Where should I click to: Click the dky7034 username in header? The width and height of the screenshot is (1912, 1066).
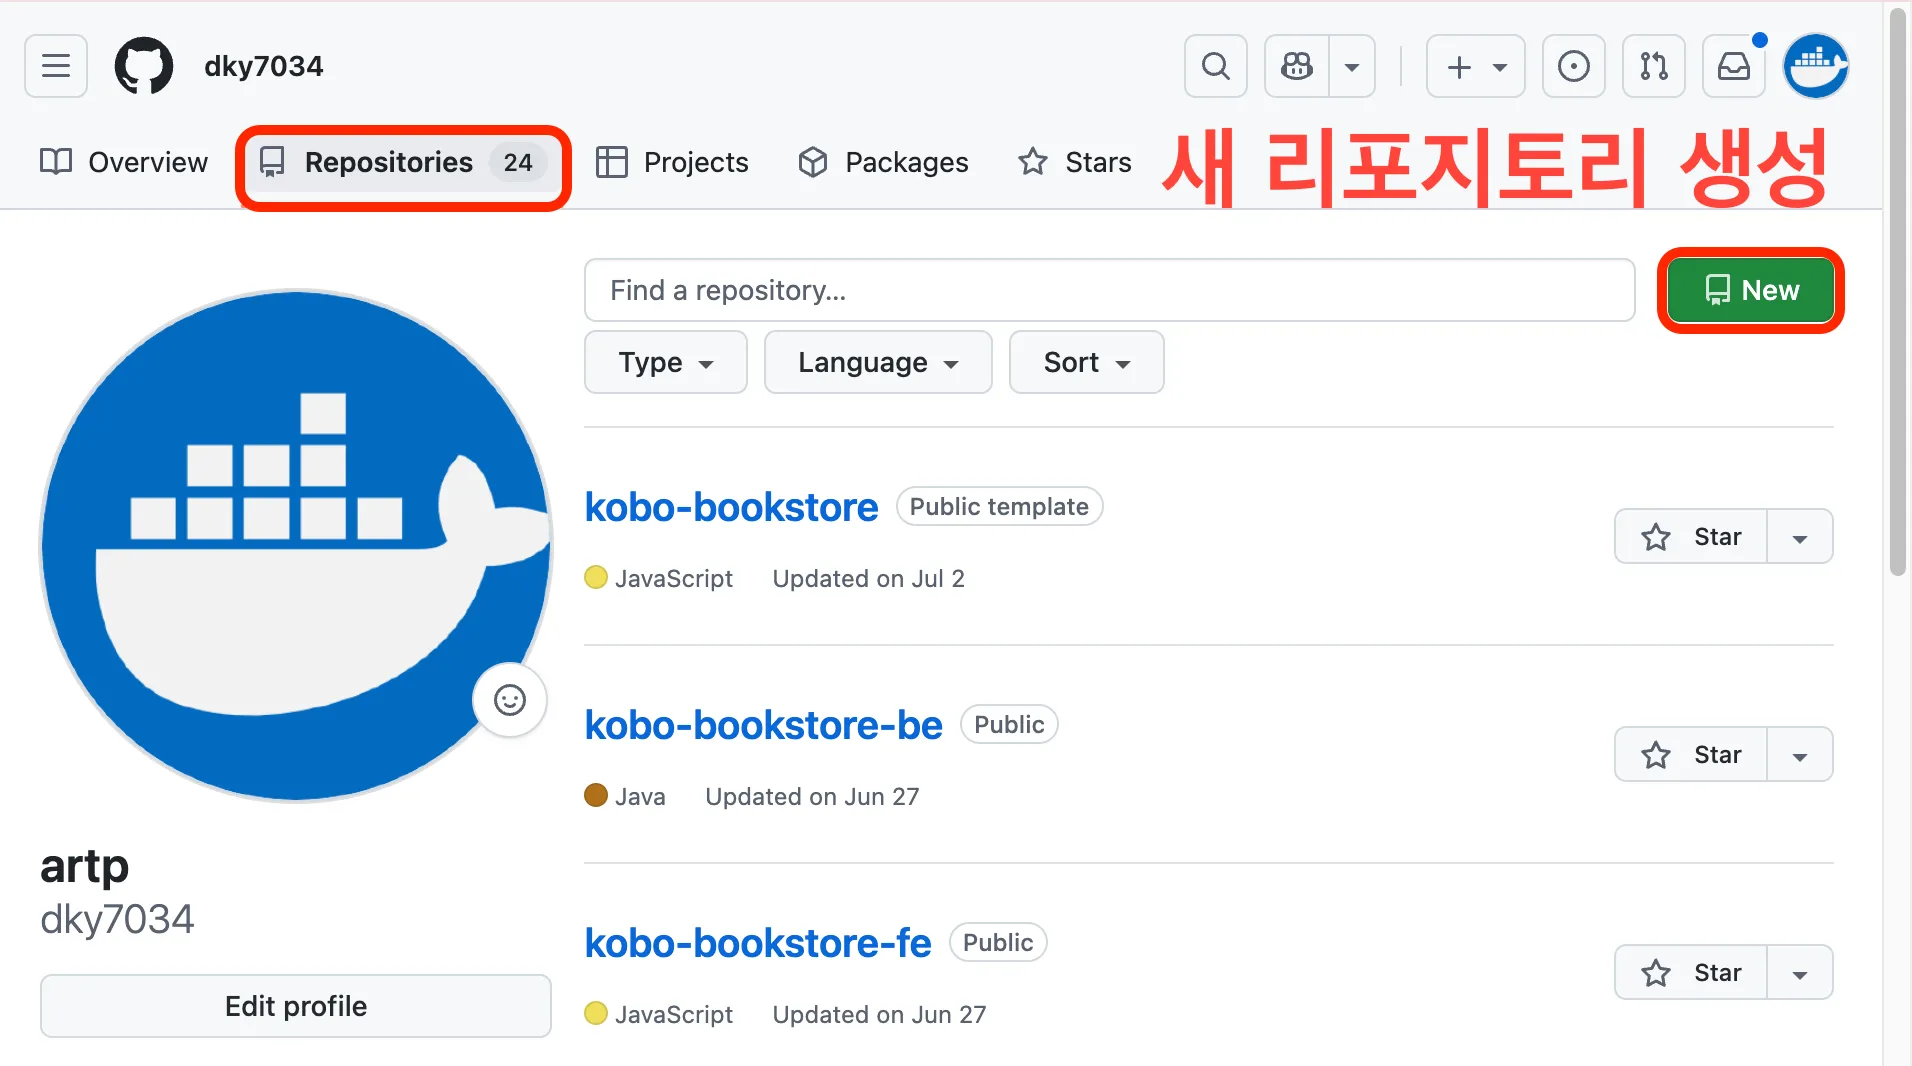click(264, 66)
